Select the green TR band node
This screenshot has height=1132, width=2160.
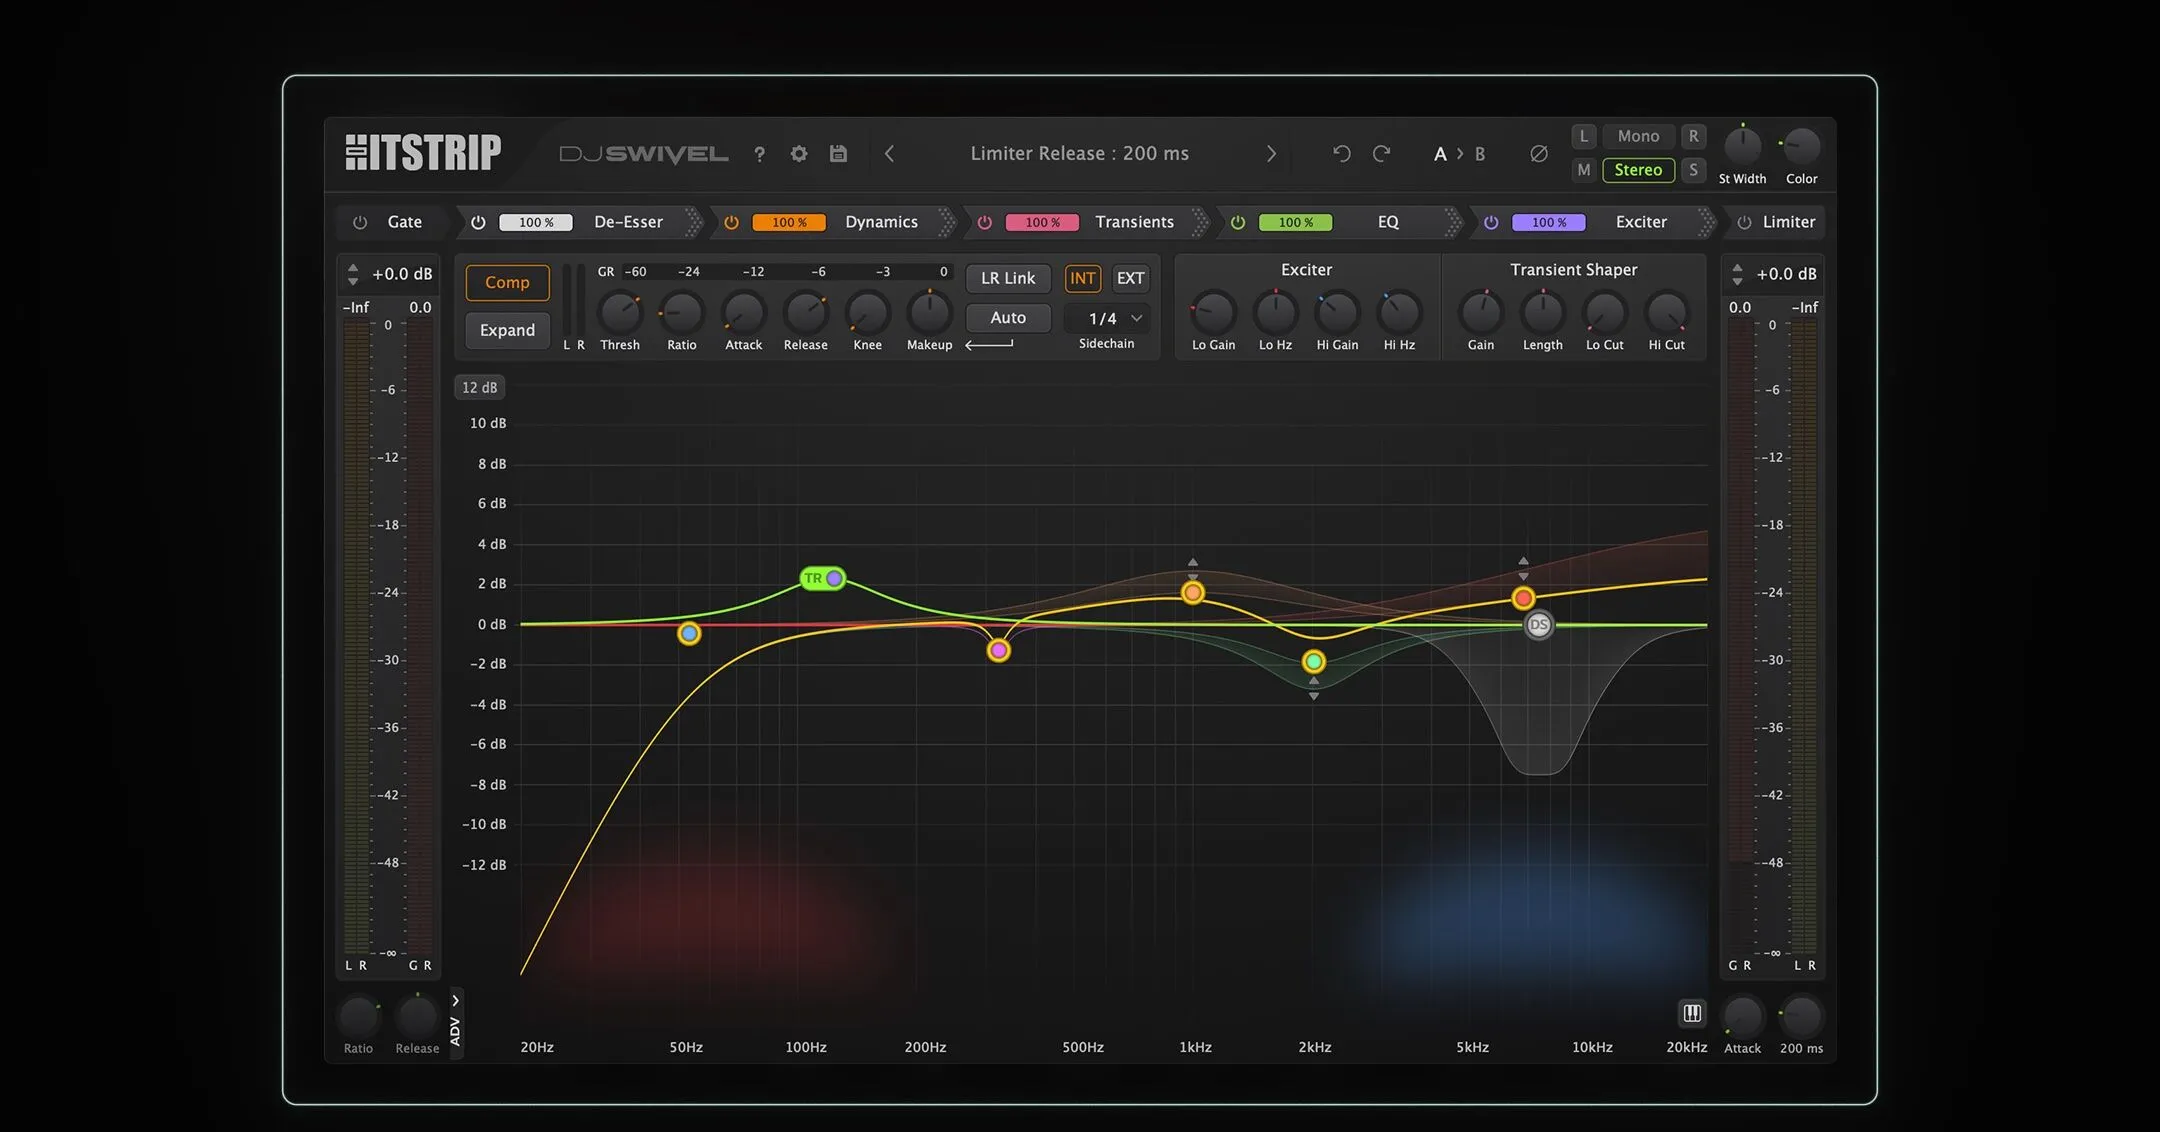pos(823,578)
